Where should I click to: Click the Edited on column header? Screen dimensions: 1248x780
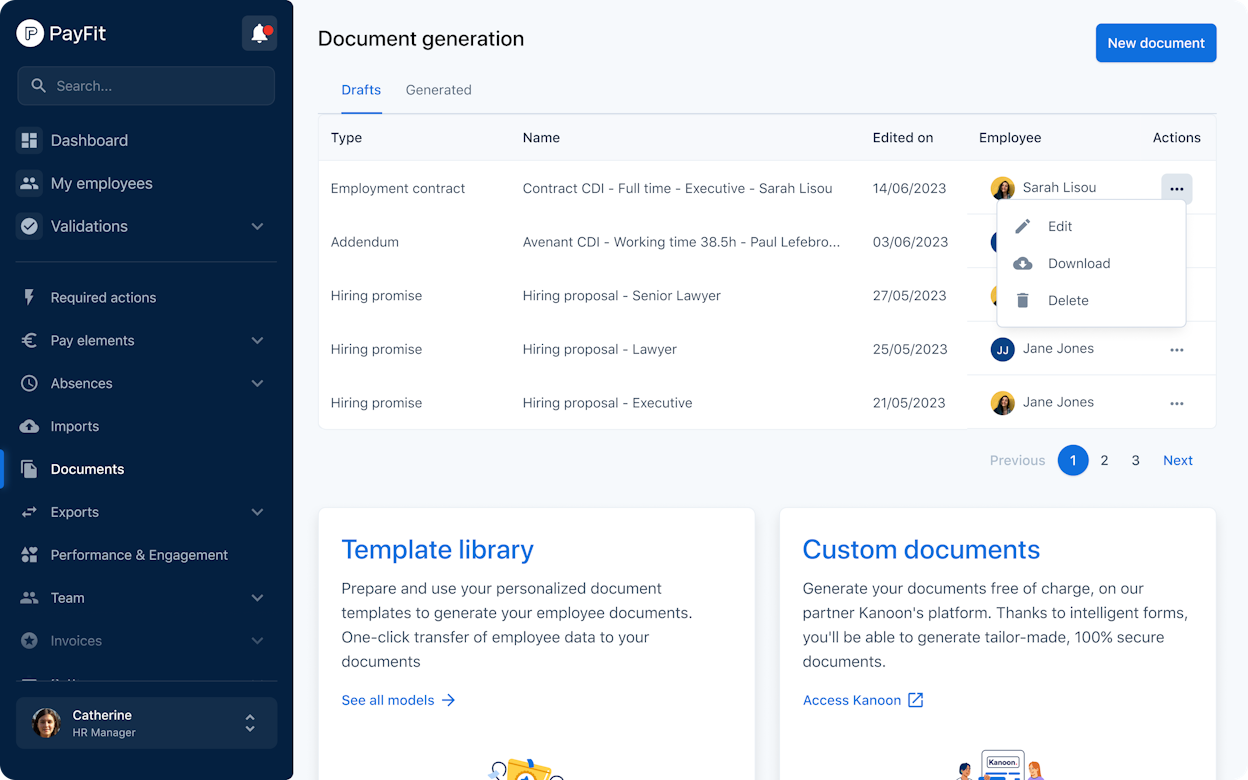902,138
